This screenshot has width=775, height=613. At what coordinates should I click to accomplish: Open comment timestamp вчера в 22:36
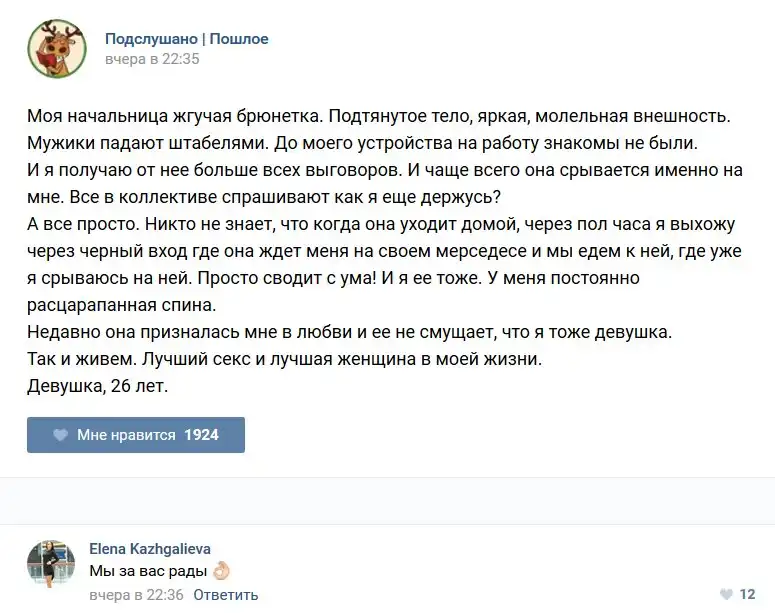(136, 595)
